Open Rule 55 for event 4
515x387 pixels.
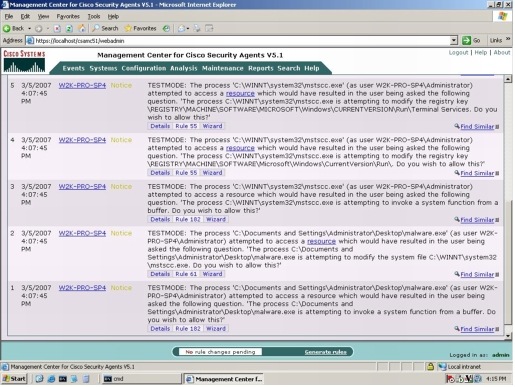click(x=186, y=173)
